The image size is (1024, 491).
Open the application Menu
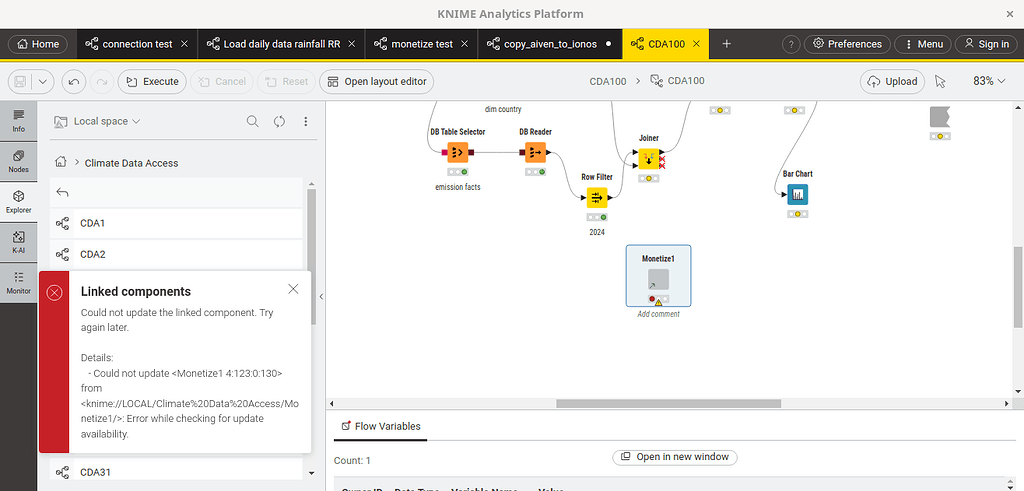coord(923,44)
